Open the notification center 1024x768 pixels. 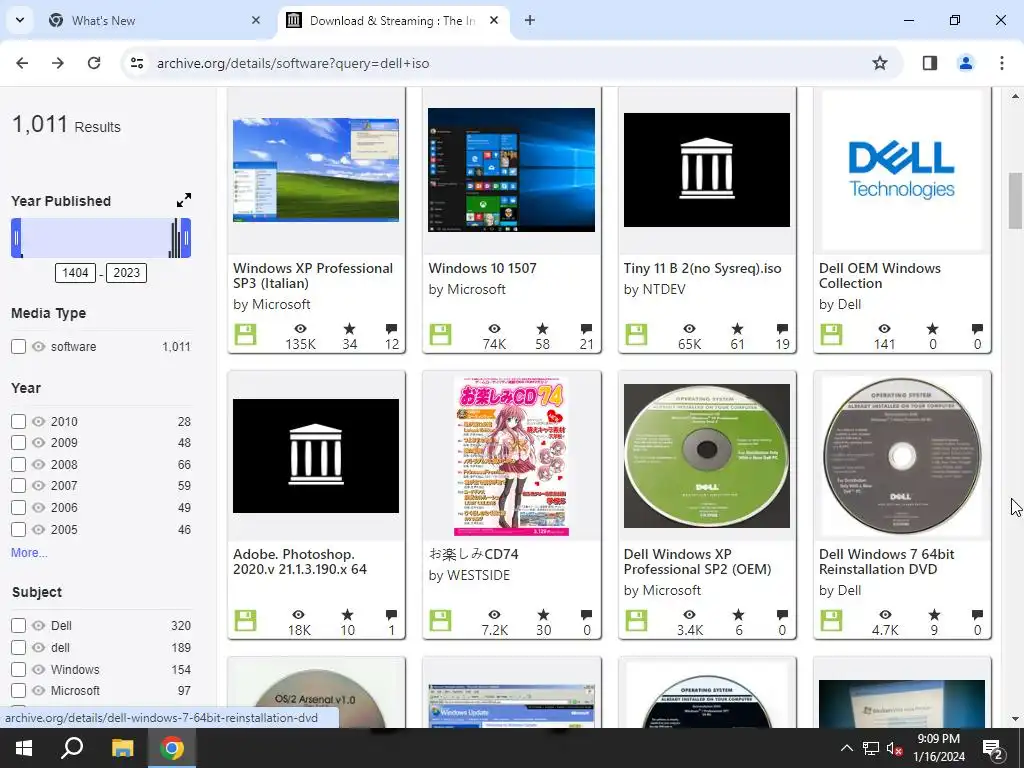992,748
